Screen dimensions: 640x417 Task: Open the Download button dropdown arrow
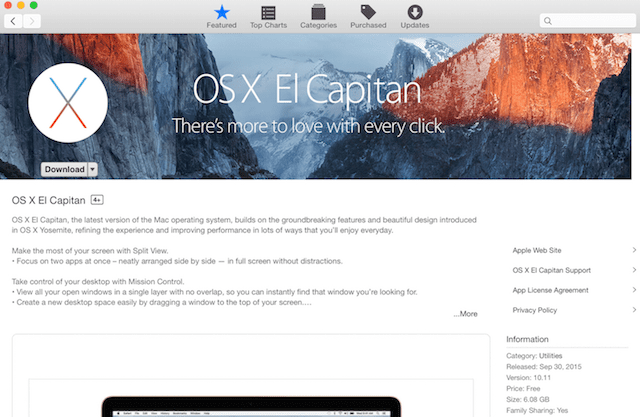click(93, 170)
